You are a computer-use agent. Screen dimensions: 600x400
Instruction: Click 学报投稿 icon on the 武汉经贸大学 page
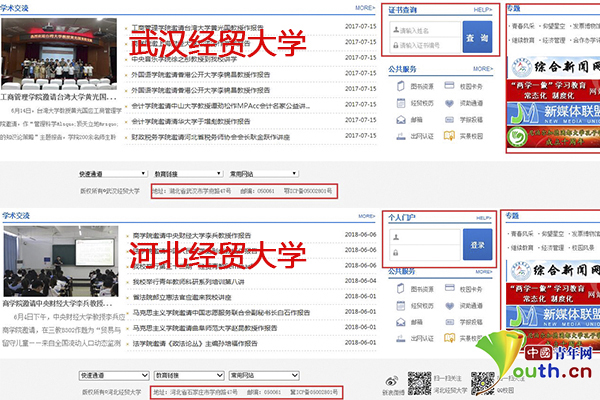(449, 120)
